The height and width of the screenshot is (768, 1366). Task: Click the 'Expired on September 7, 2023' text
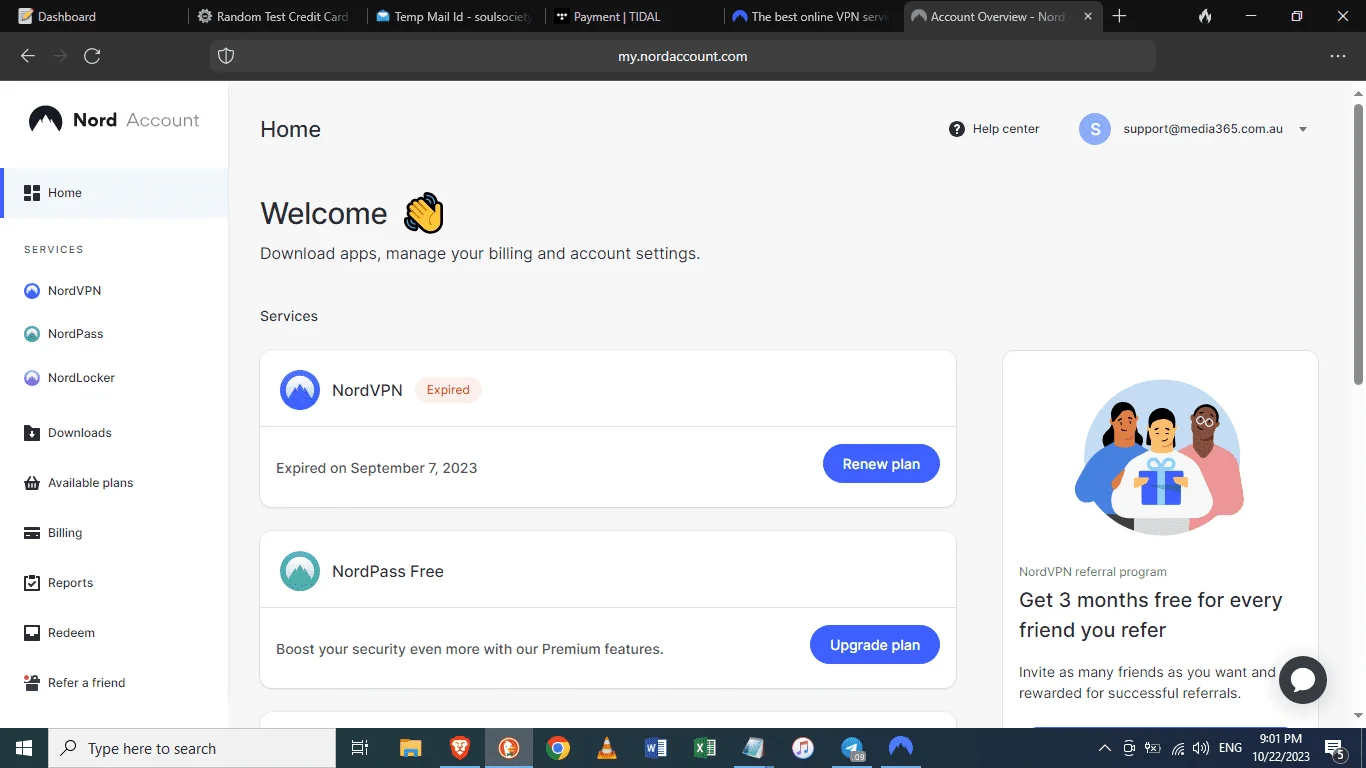coord(377,468)
